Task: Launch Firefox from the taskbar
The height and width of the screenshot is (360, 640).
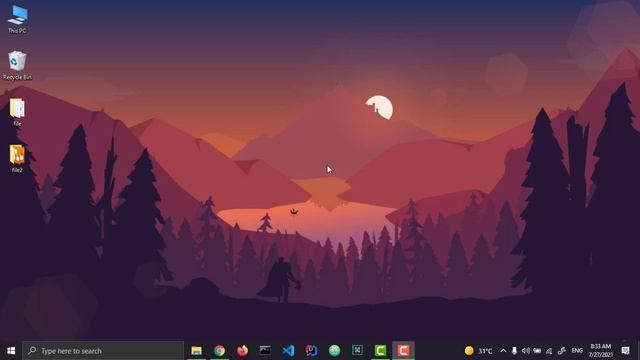Action: pos(242,351)
